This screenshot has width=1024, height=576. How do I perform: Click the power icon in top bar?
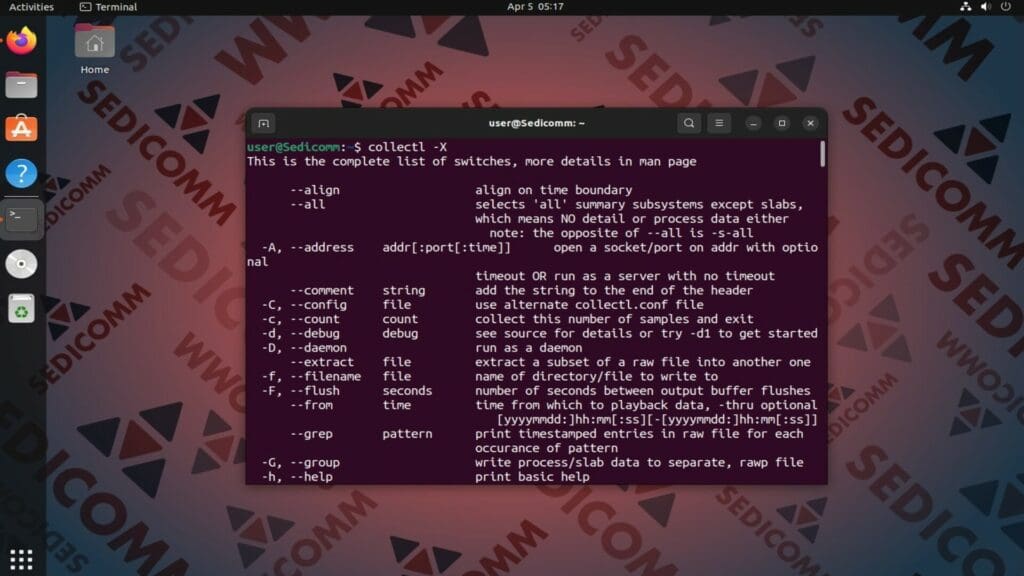tap(1006, 7)
